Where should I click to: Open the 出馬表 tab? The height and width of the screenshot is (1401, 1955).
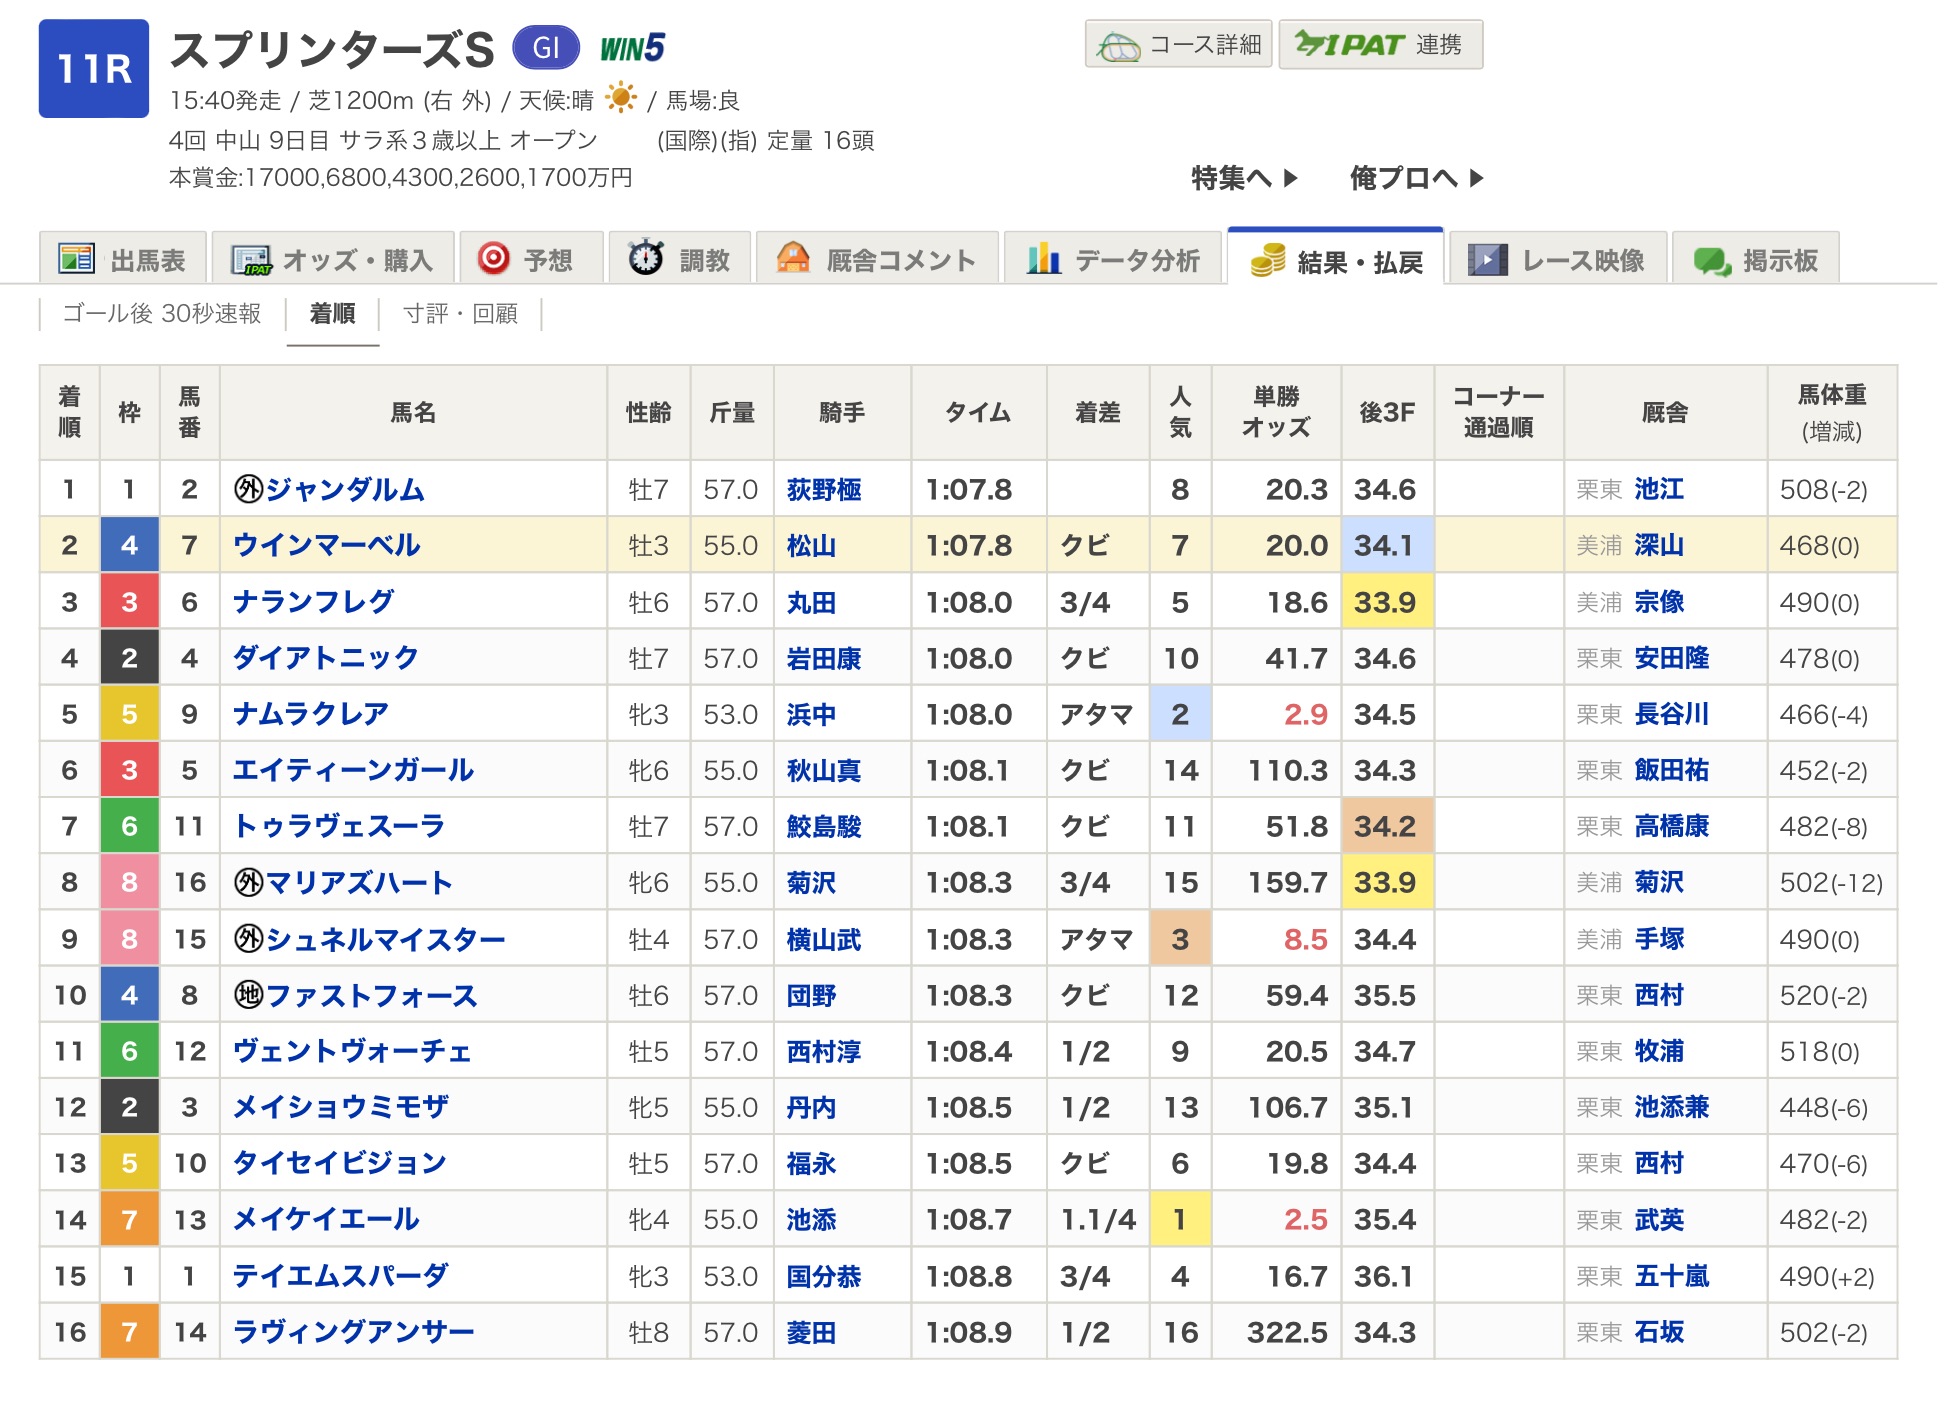(x=123, y=260)
